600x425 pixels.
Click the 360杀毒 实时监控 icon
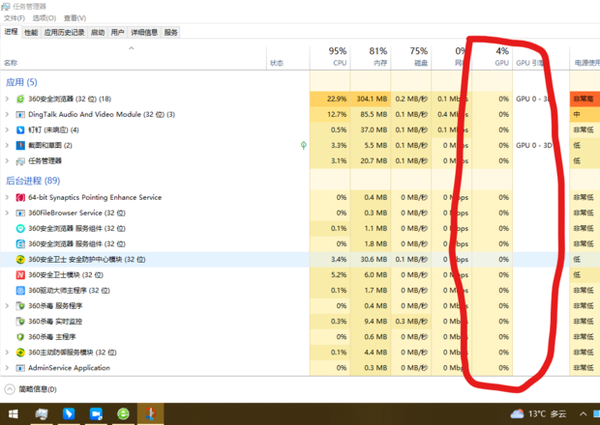(x=20, y=321)
